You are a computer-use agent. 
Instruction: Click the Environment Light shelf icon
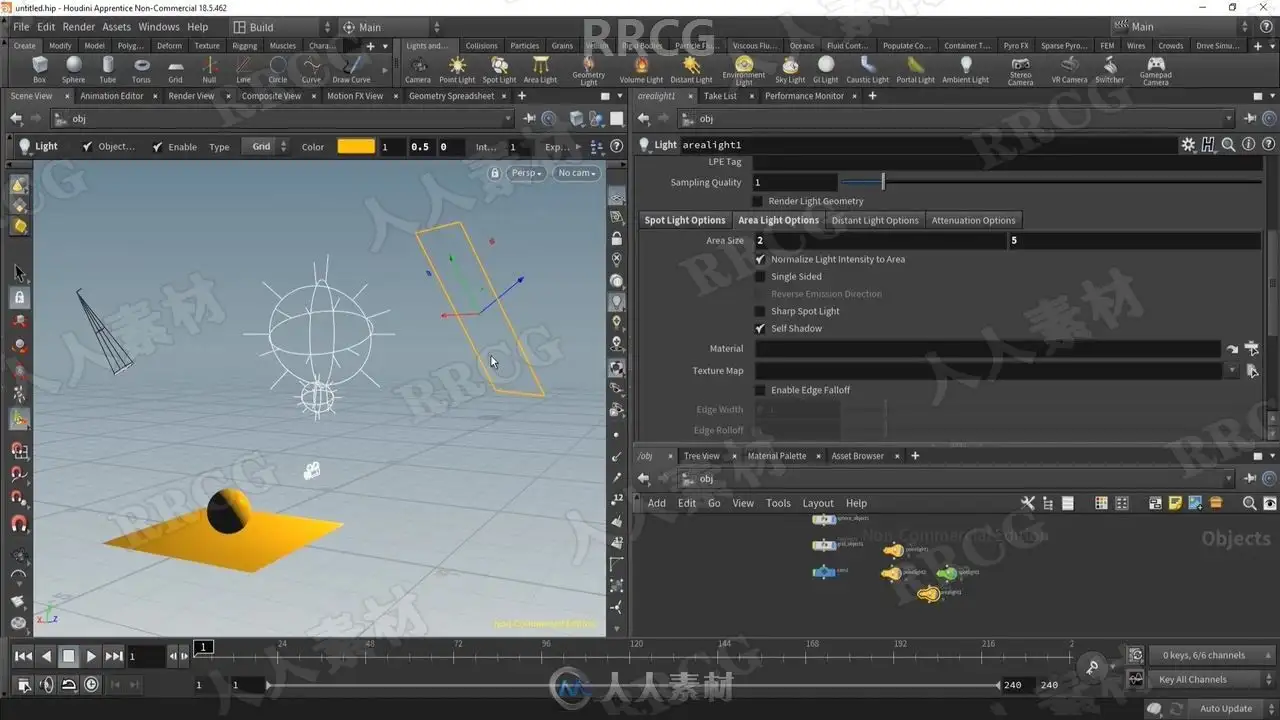point(743,68)
